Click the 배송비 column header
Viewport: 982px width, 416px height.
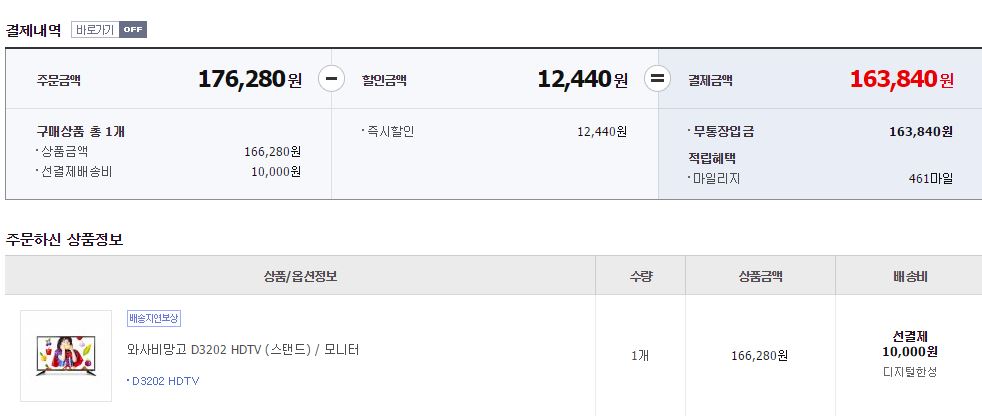coord(910,276)
